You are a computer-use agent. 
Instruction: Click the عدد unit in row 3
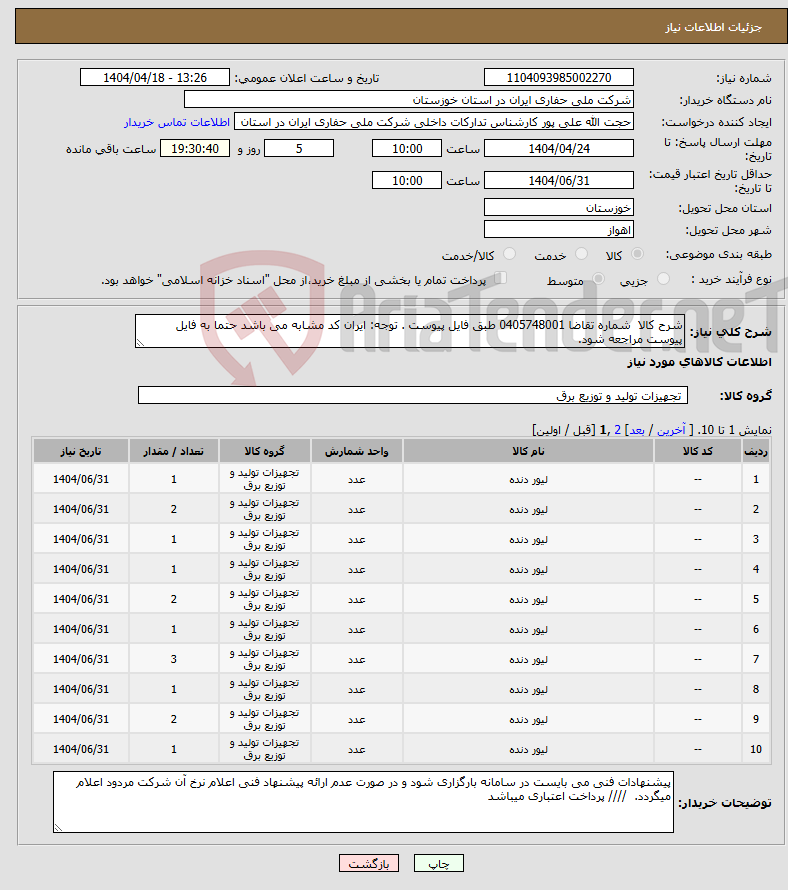coord(357,540)
